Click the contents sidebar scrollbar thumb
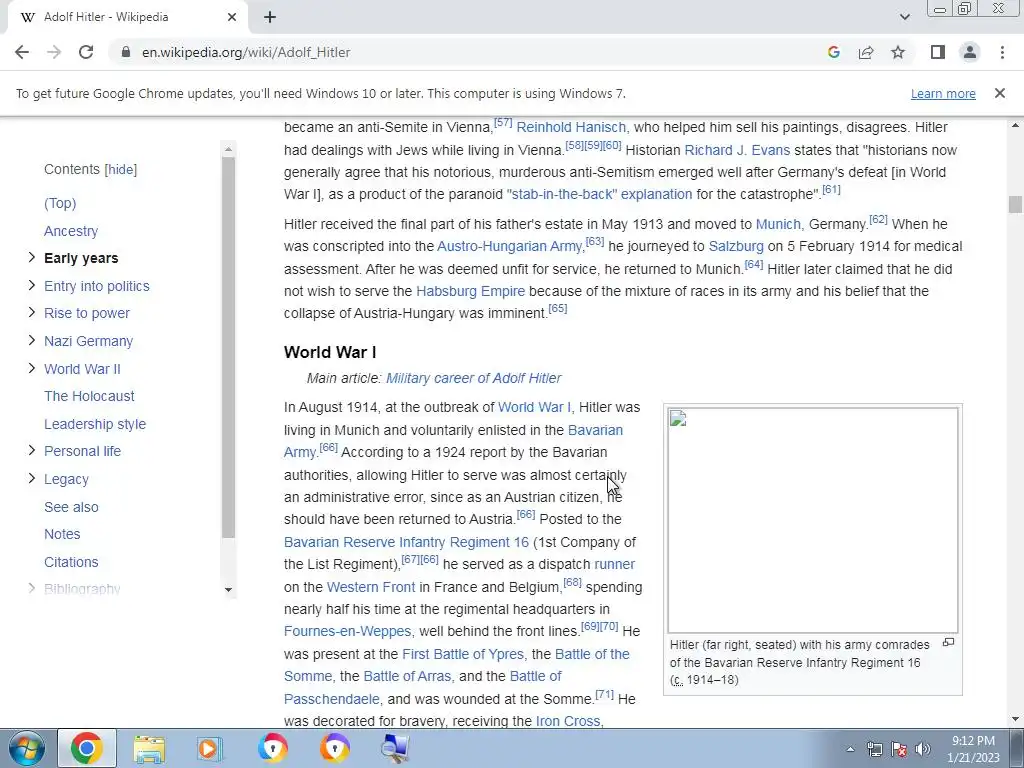The width and height of the screenshot is (1024, 768). [x=228, y=347]
